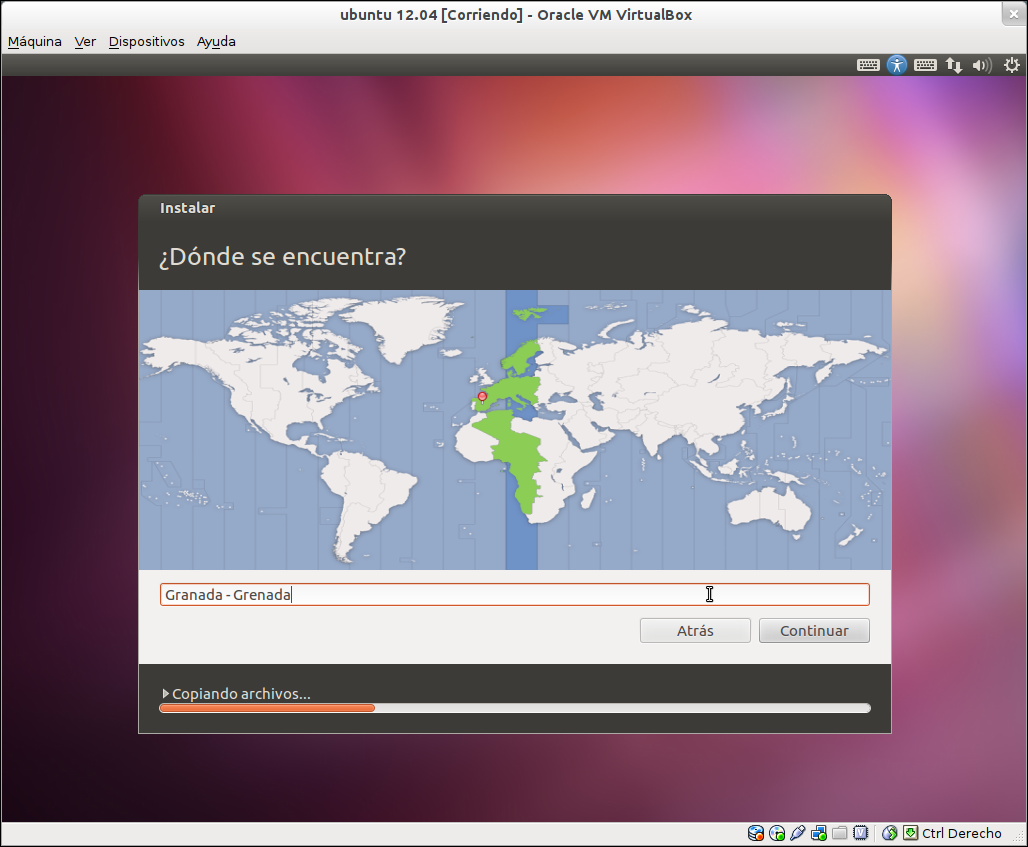Viewport: 1028px width, 847px height.
Task: Open the Ayuda menu
Action: [x=216, y=41]
